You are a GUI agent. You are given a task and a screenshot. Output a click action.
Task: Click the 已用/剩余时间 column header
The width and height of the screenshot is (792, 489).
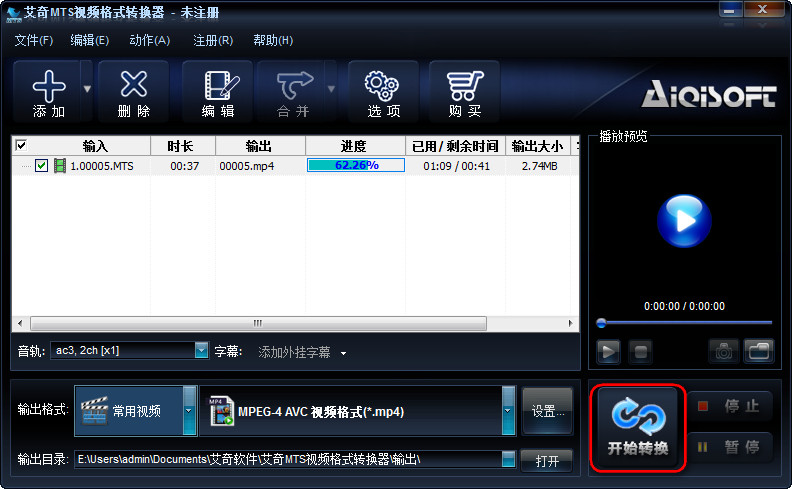(x=456, y=146)
